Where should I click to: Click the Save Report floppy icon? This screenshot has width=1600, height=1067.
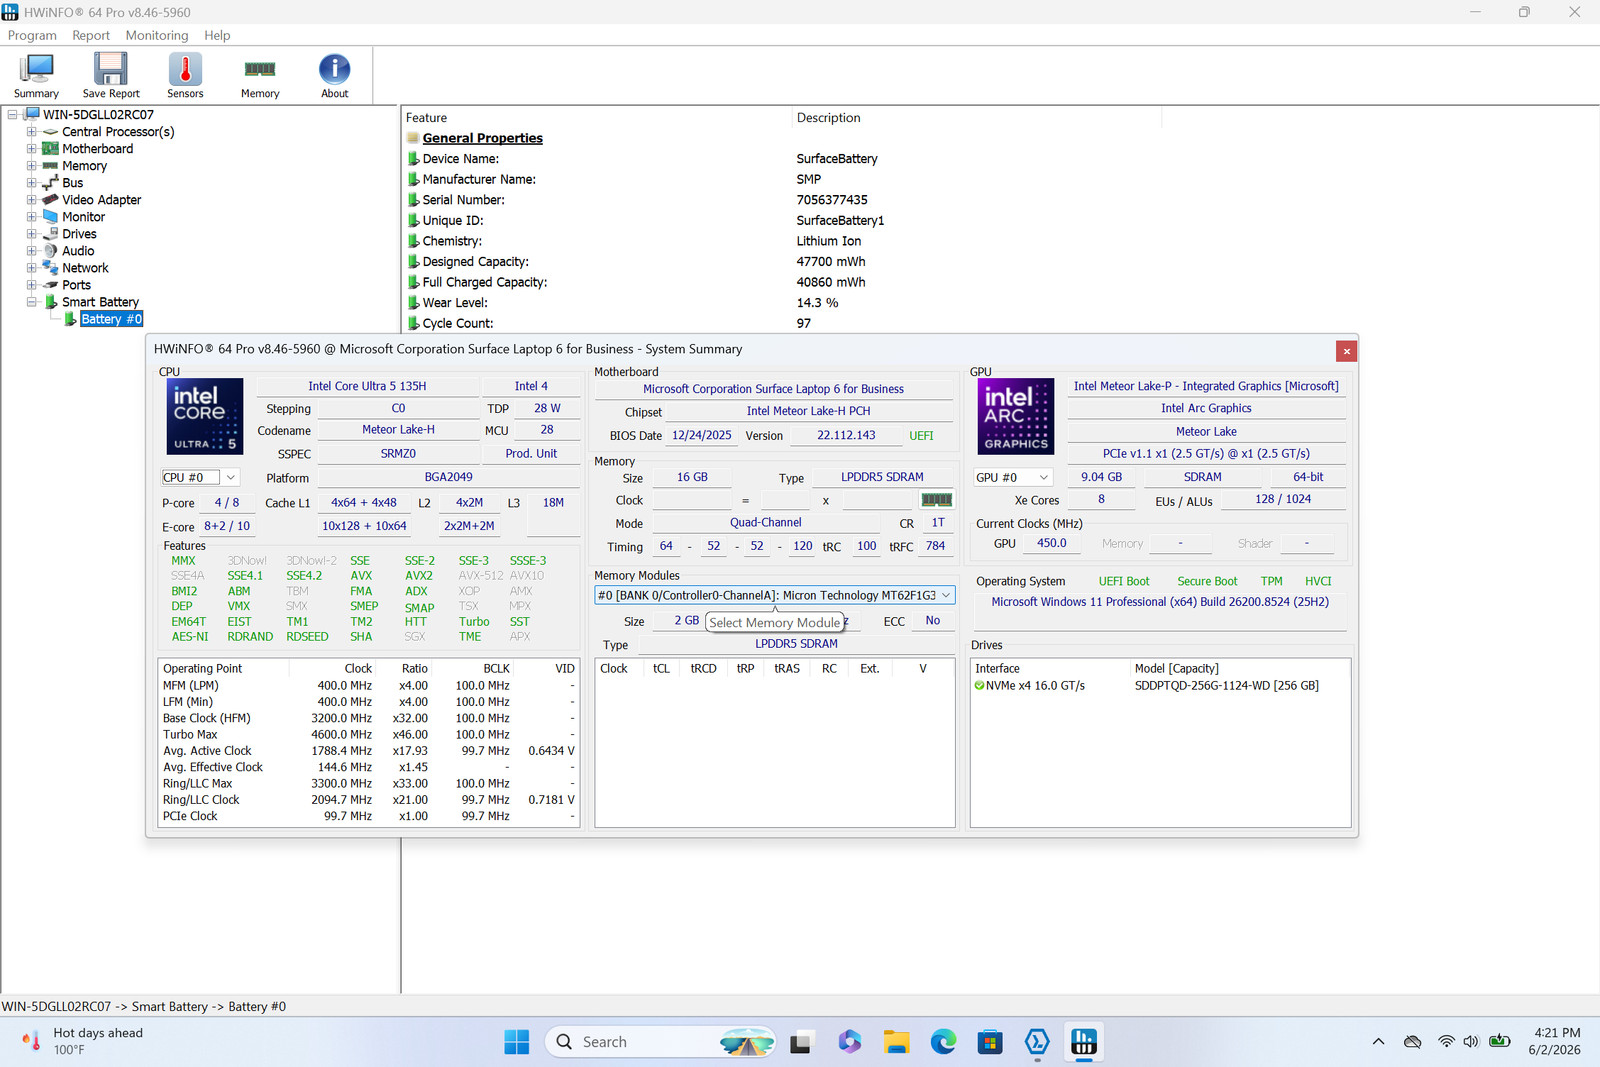click(x=111, y=75)
